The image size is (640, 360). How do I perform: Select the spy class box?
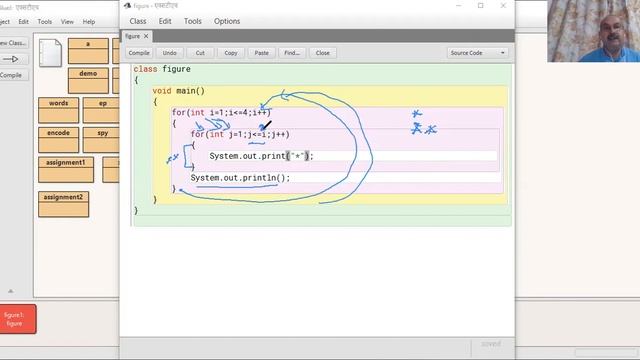click(x=101, y=140)
